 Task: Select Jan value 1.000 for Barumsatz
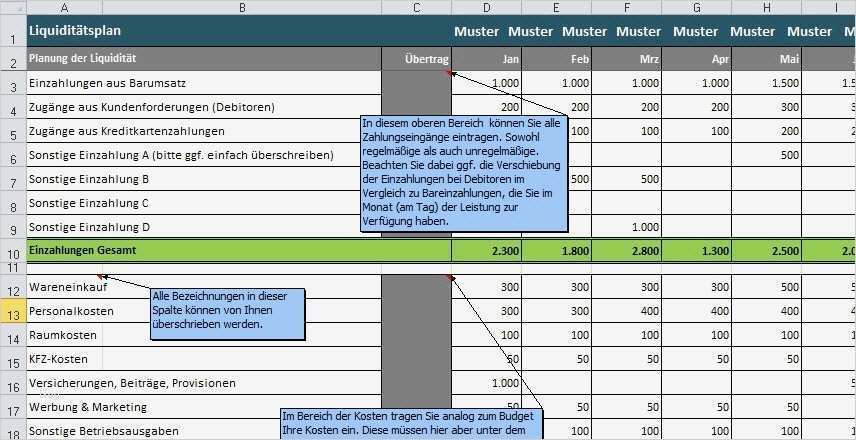pyautogui.click(x=486, y=83)
